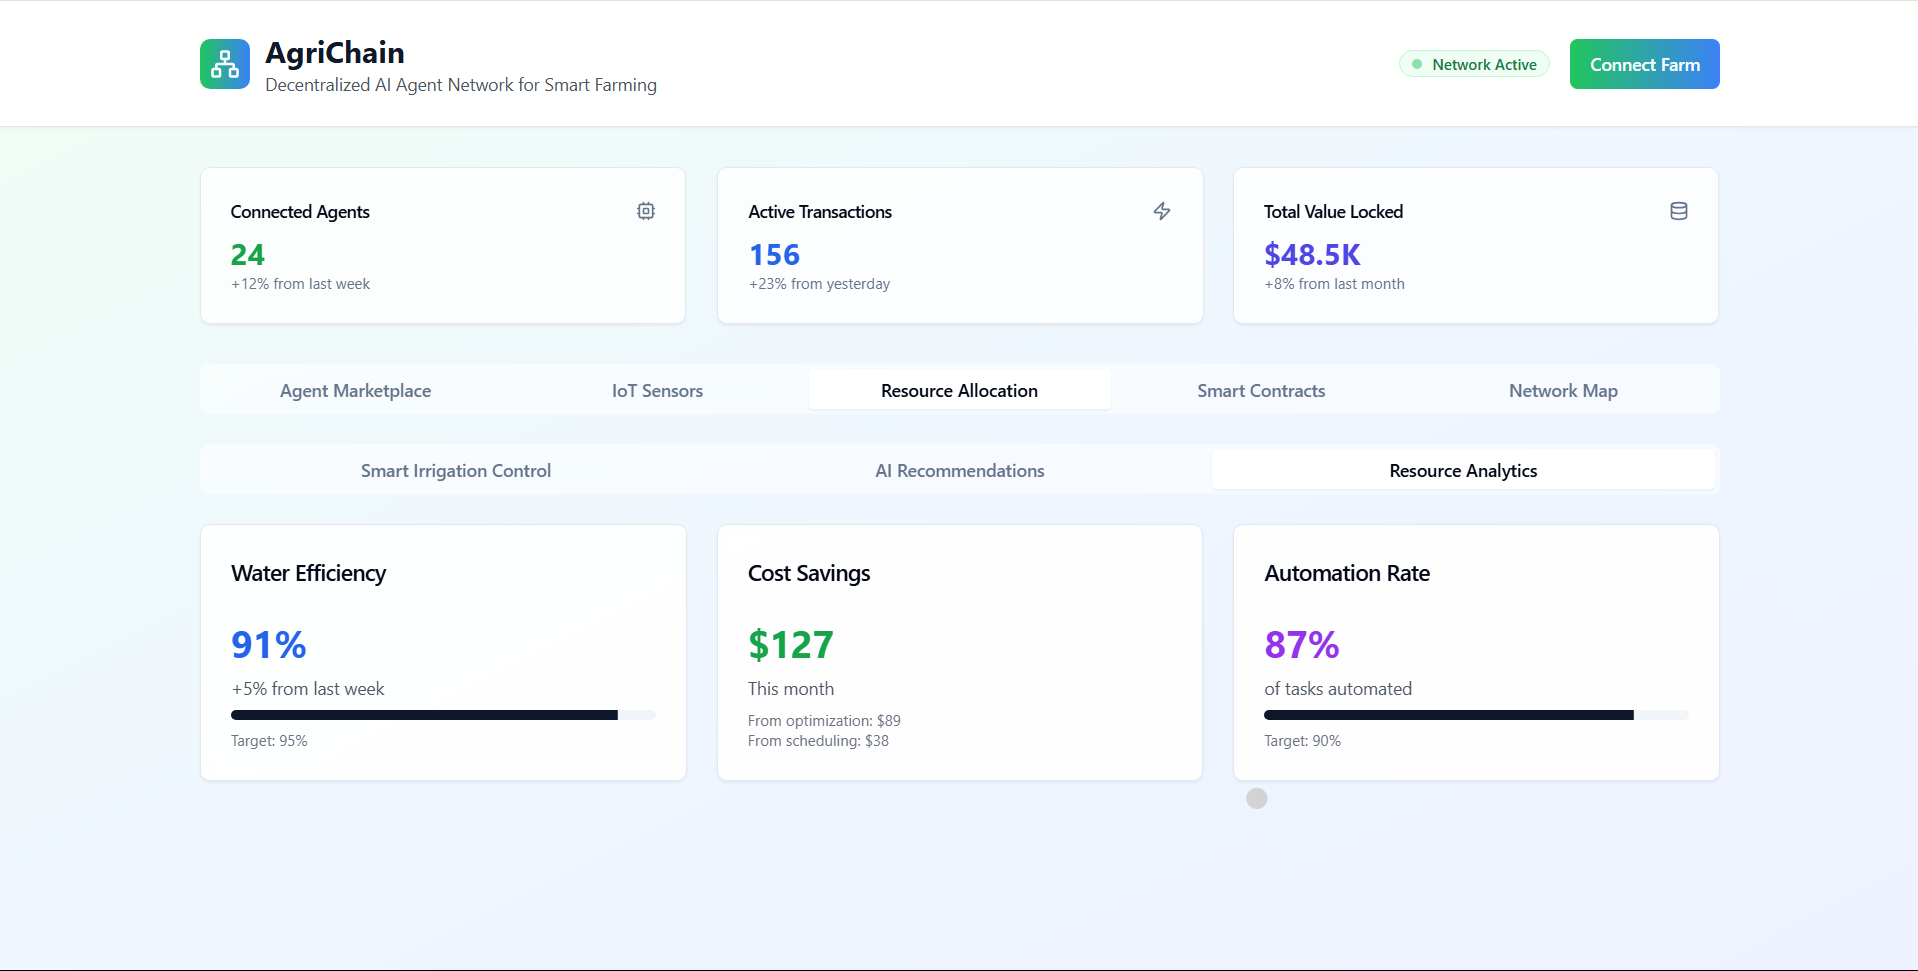Select the Resource Analytics sub-tab
This screenshot has height=971, width=1918.
1463,470
